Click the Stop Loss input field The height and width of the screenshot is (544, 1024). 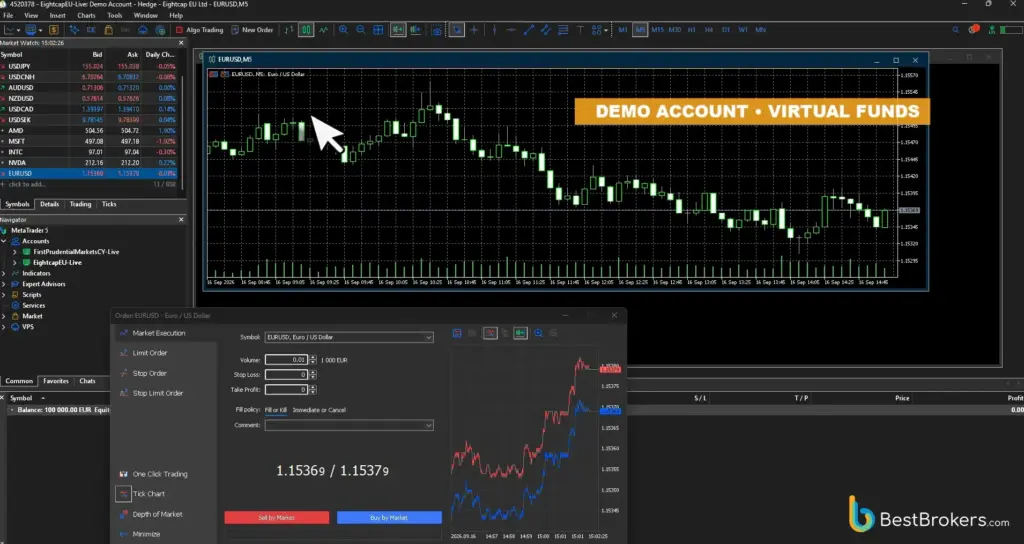(286, 375)
